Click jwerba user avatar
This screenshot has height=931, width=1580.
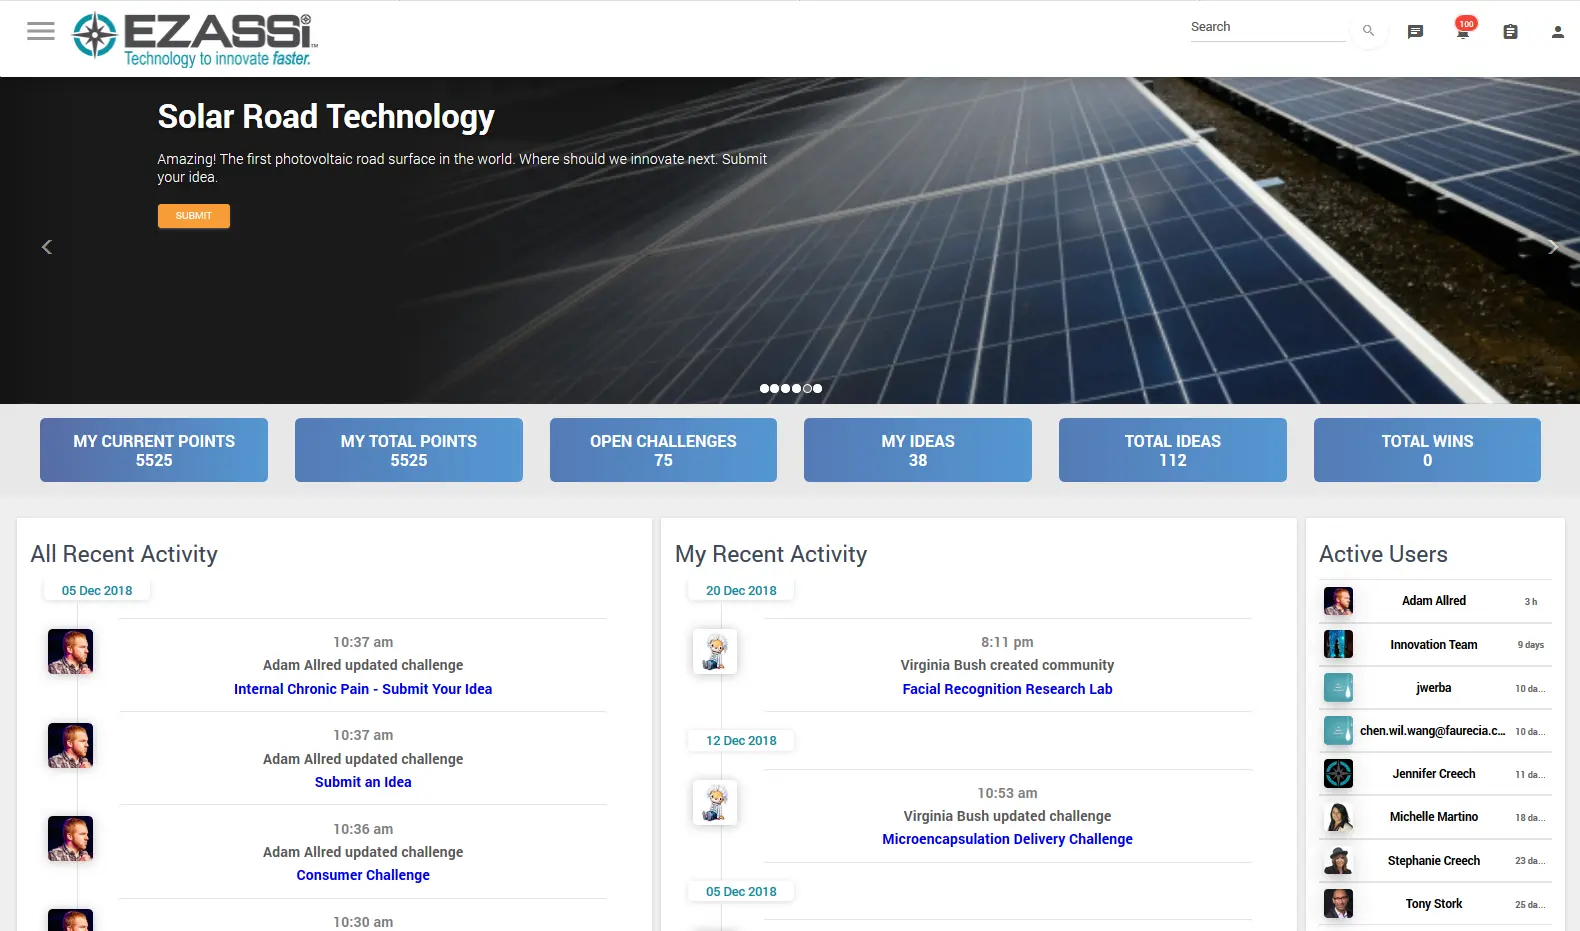click(x=1338, y=687)
